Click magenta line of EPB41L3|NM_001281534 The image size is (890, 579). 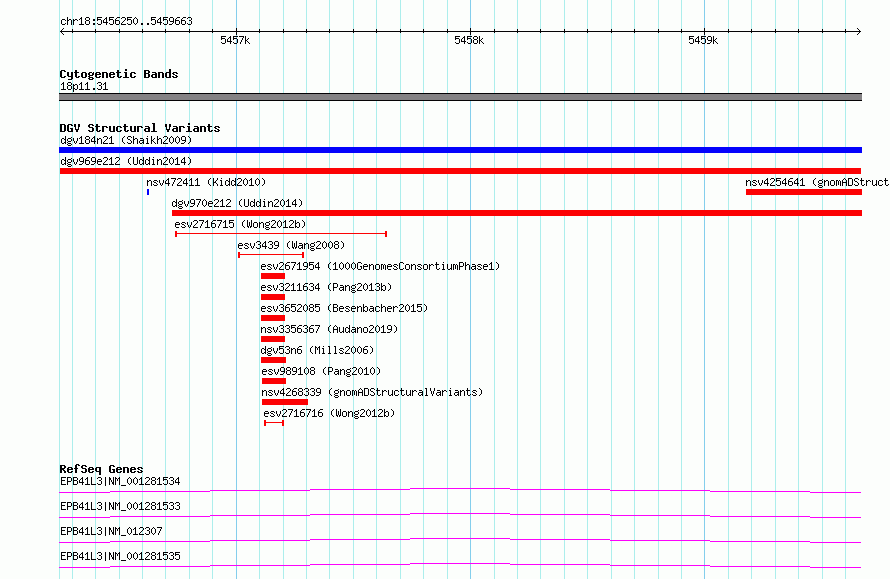coord(460,490)
